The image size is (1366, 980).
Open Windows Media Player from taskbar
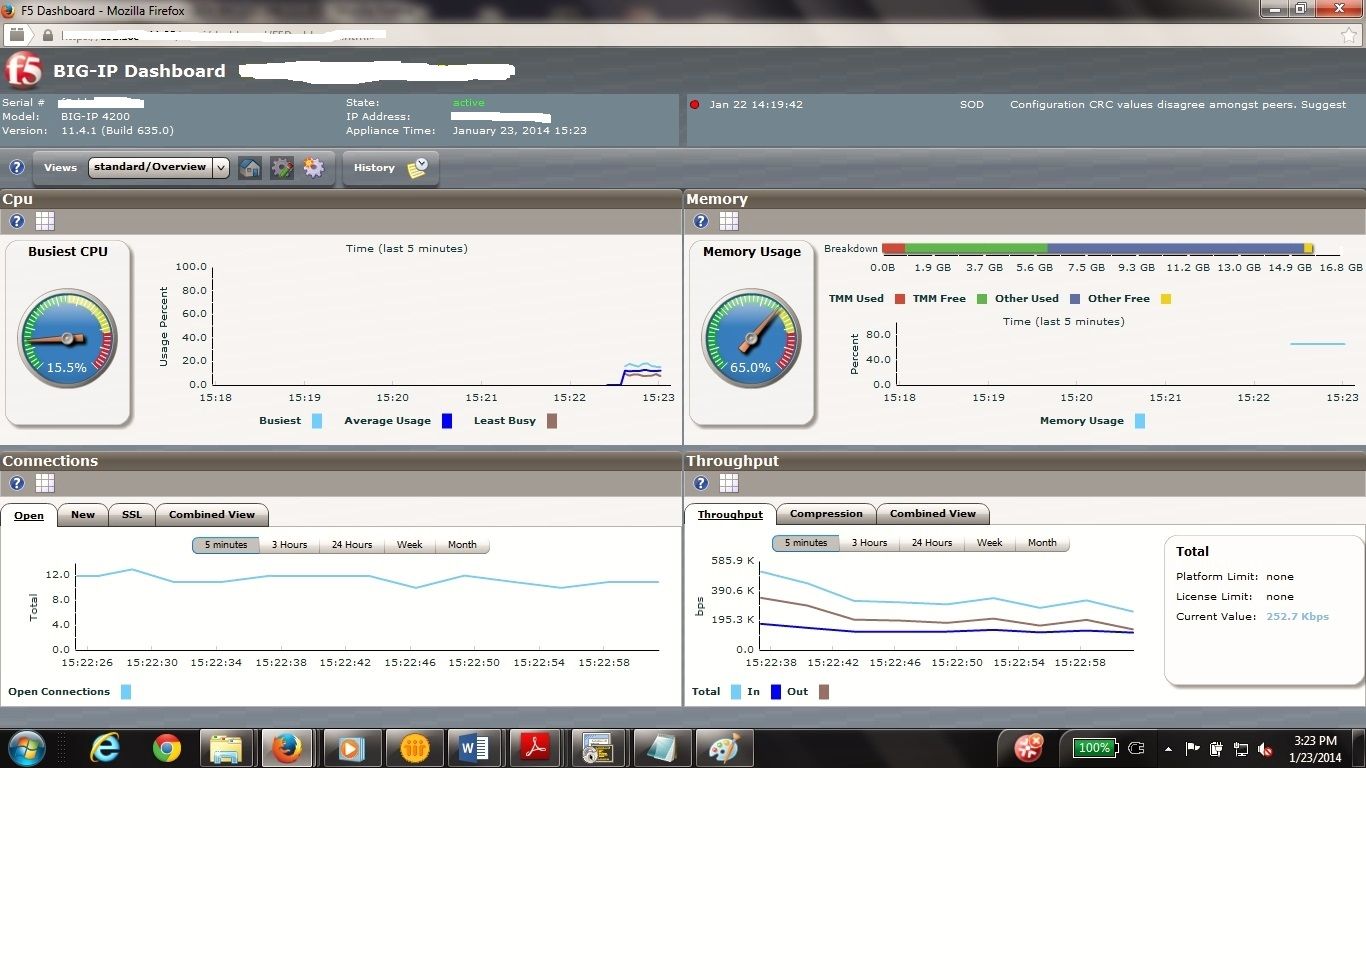click(350, 748)
